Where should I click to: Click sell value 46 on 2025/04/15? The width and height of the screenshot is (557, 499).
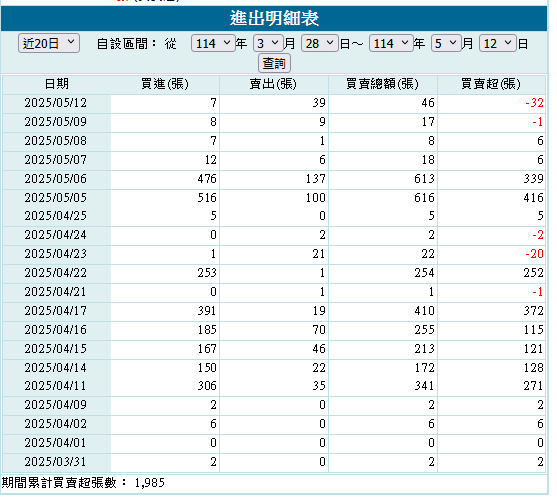319,349
